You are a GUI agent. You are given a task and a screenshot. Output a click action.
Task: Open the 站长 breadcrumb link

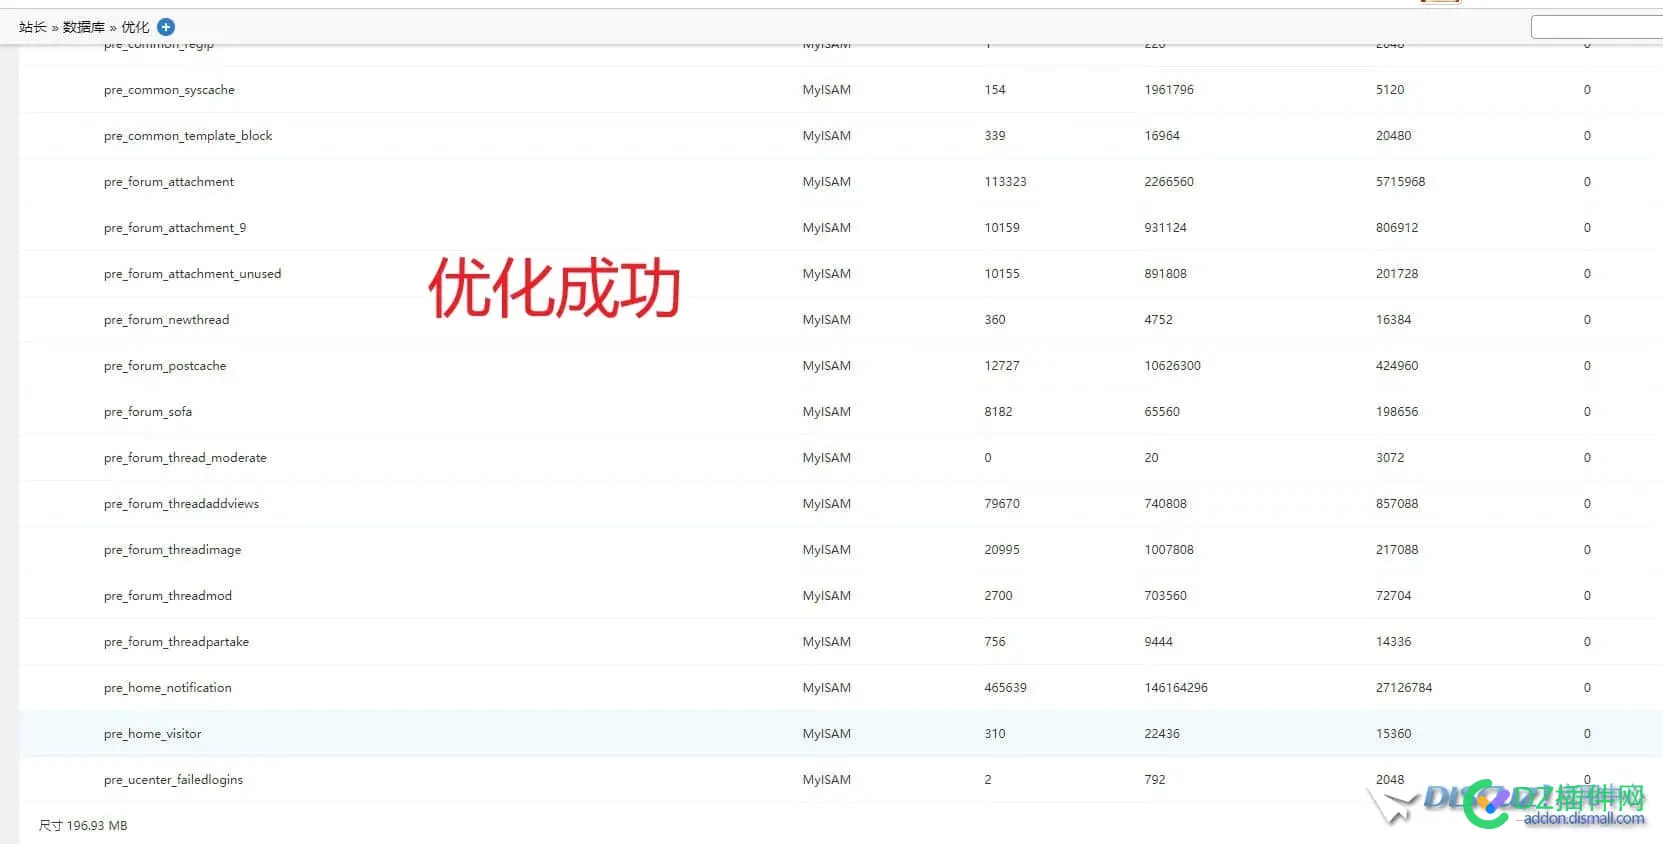coord(33,27)
